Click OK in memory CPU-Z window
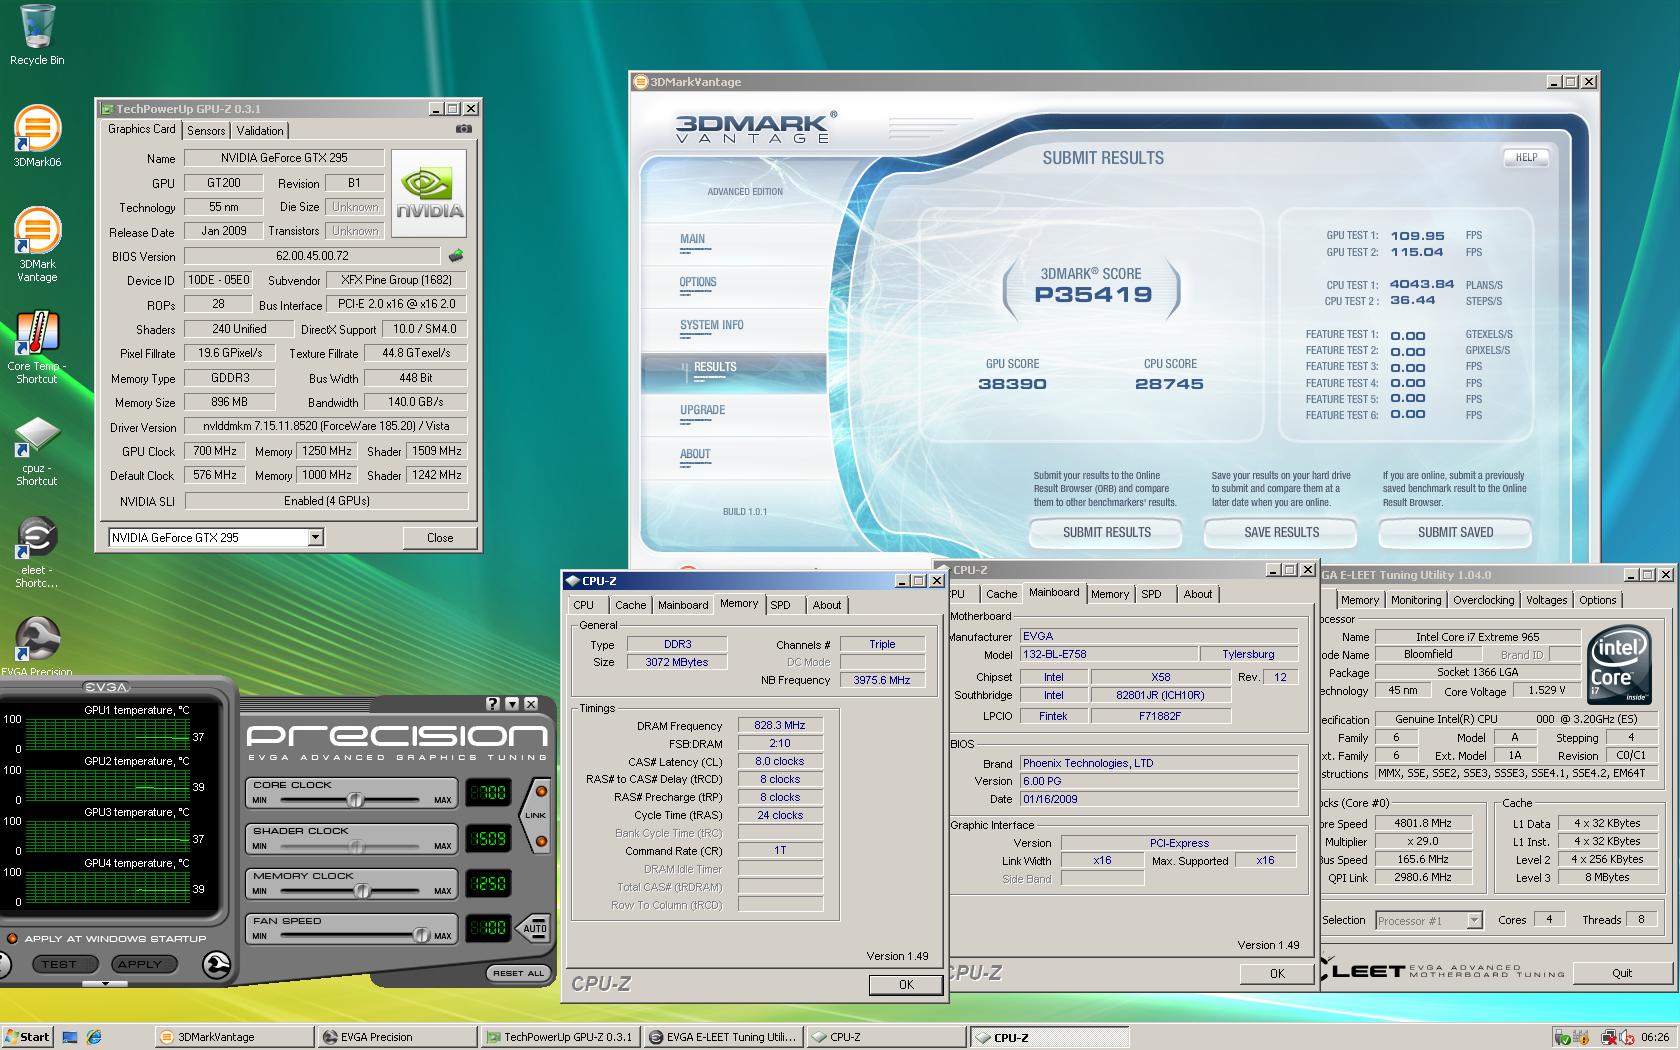The image size is (1680, 1050). click(x=906, y=985)
